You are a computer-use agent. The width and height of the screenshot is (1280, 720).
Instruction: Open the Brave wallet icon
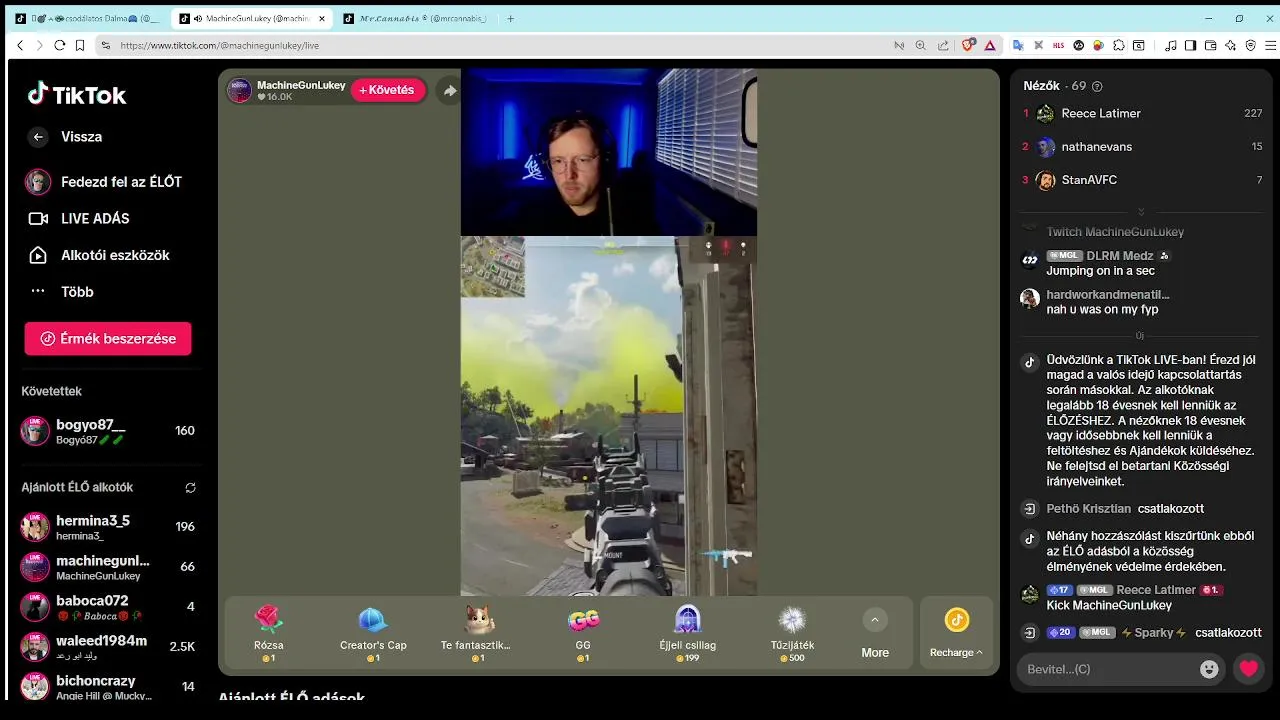click(x=1210, y=46)
